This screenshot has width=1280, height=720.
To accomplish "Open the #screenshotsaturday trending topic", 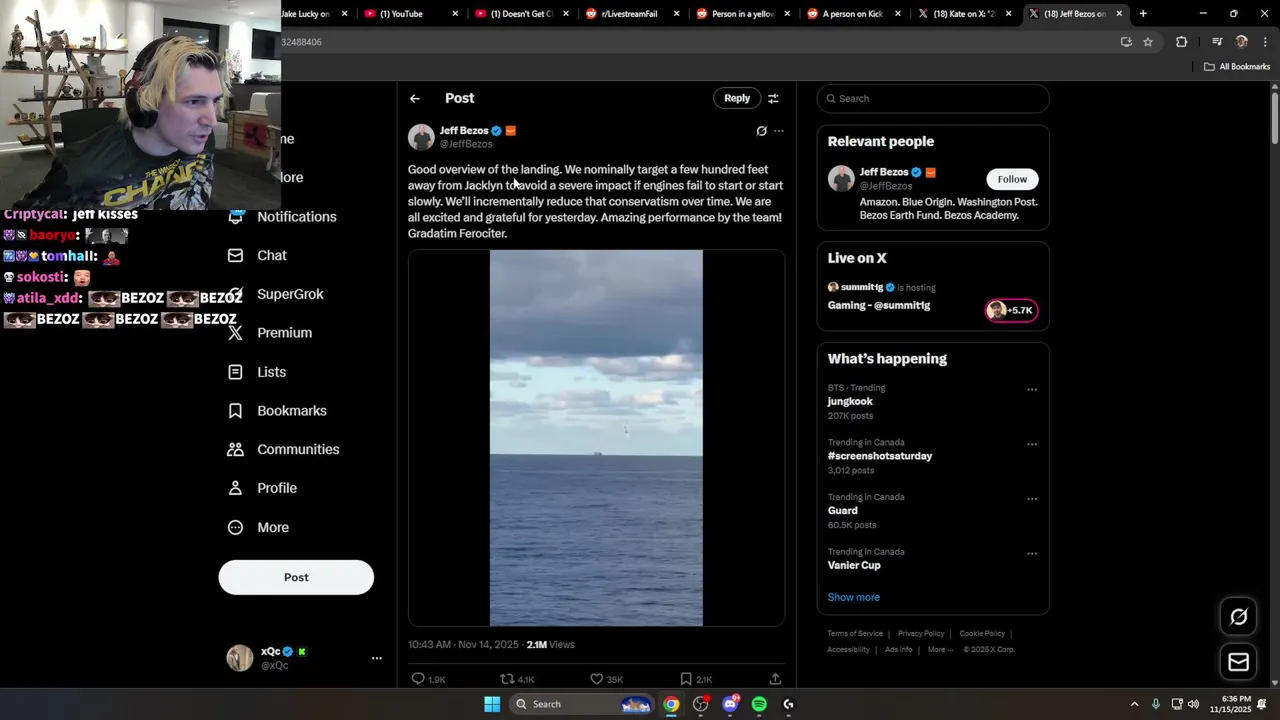I will point(880,456).
